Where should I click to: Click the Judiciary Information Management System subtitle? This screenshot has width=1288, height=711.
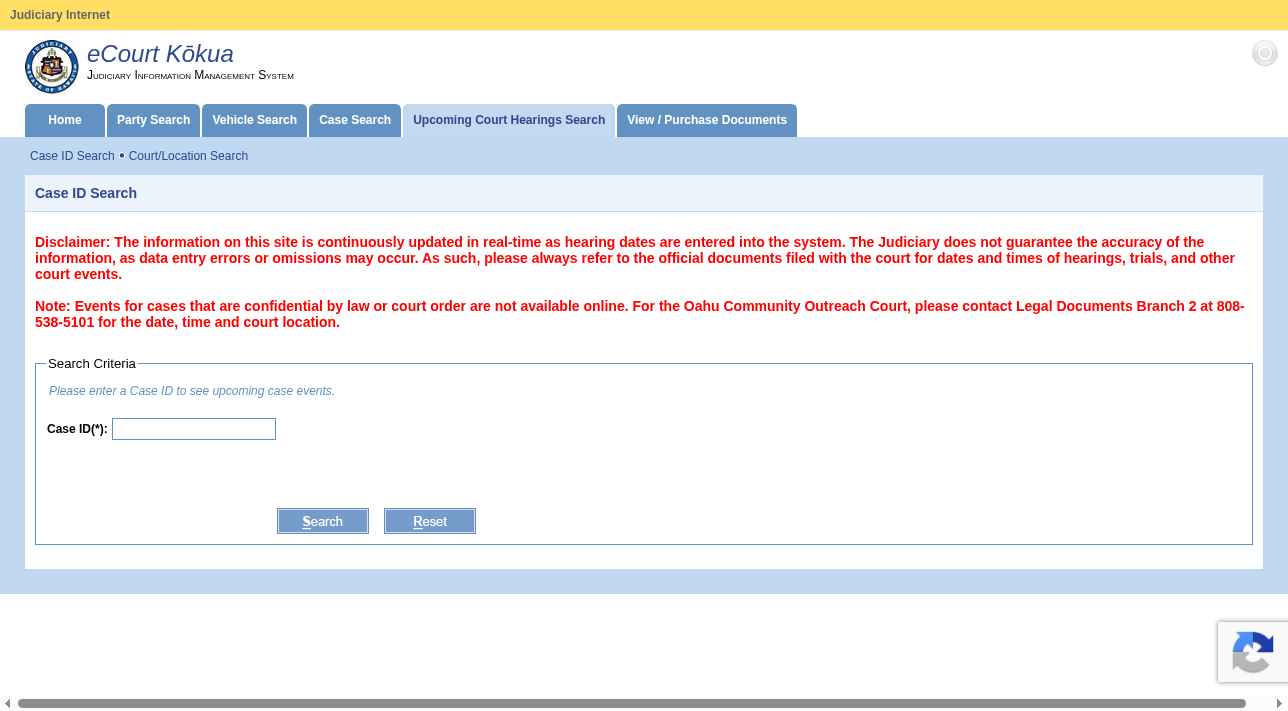pyautogui.click(x=190, y=75)
